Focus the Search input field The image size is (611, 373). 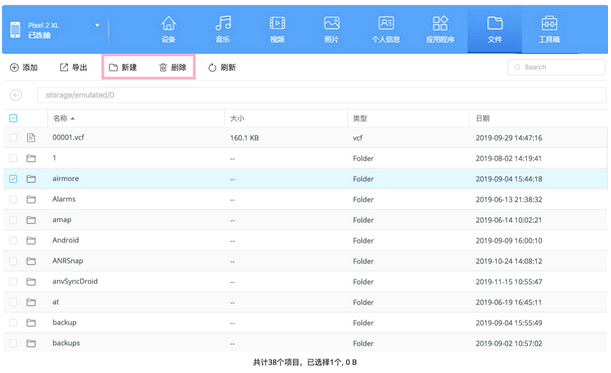(x=556, y=67)
